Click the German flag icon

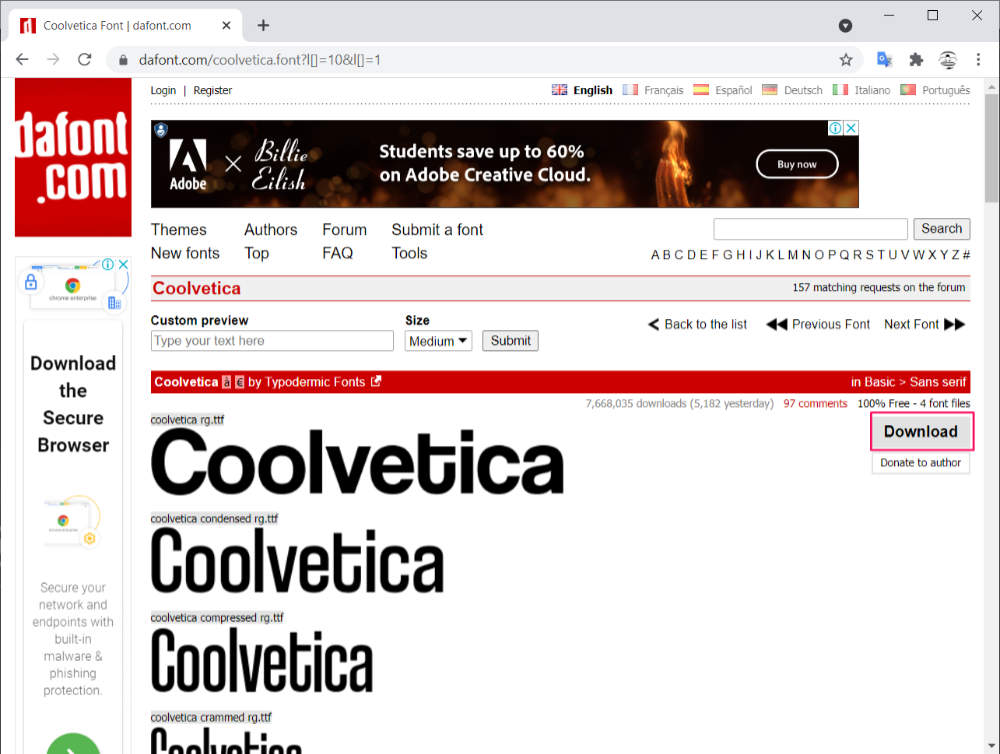pos(770,90)
